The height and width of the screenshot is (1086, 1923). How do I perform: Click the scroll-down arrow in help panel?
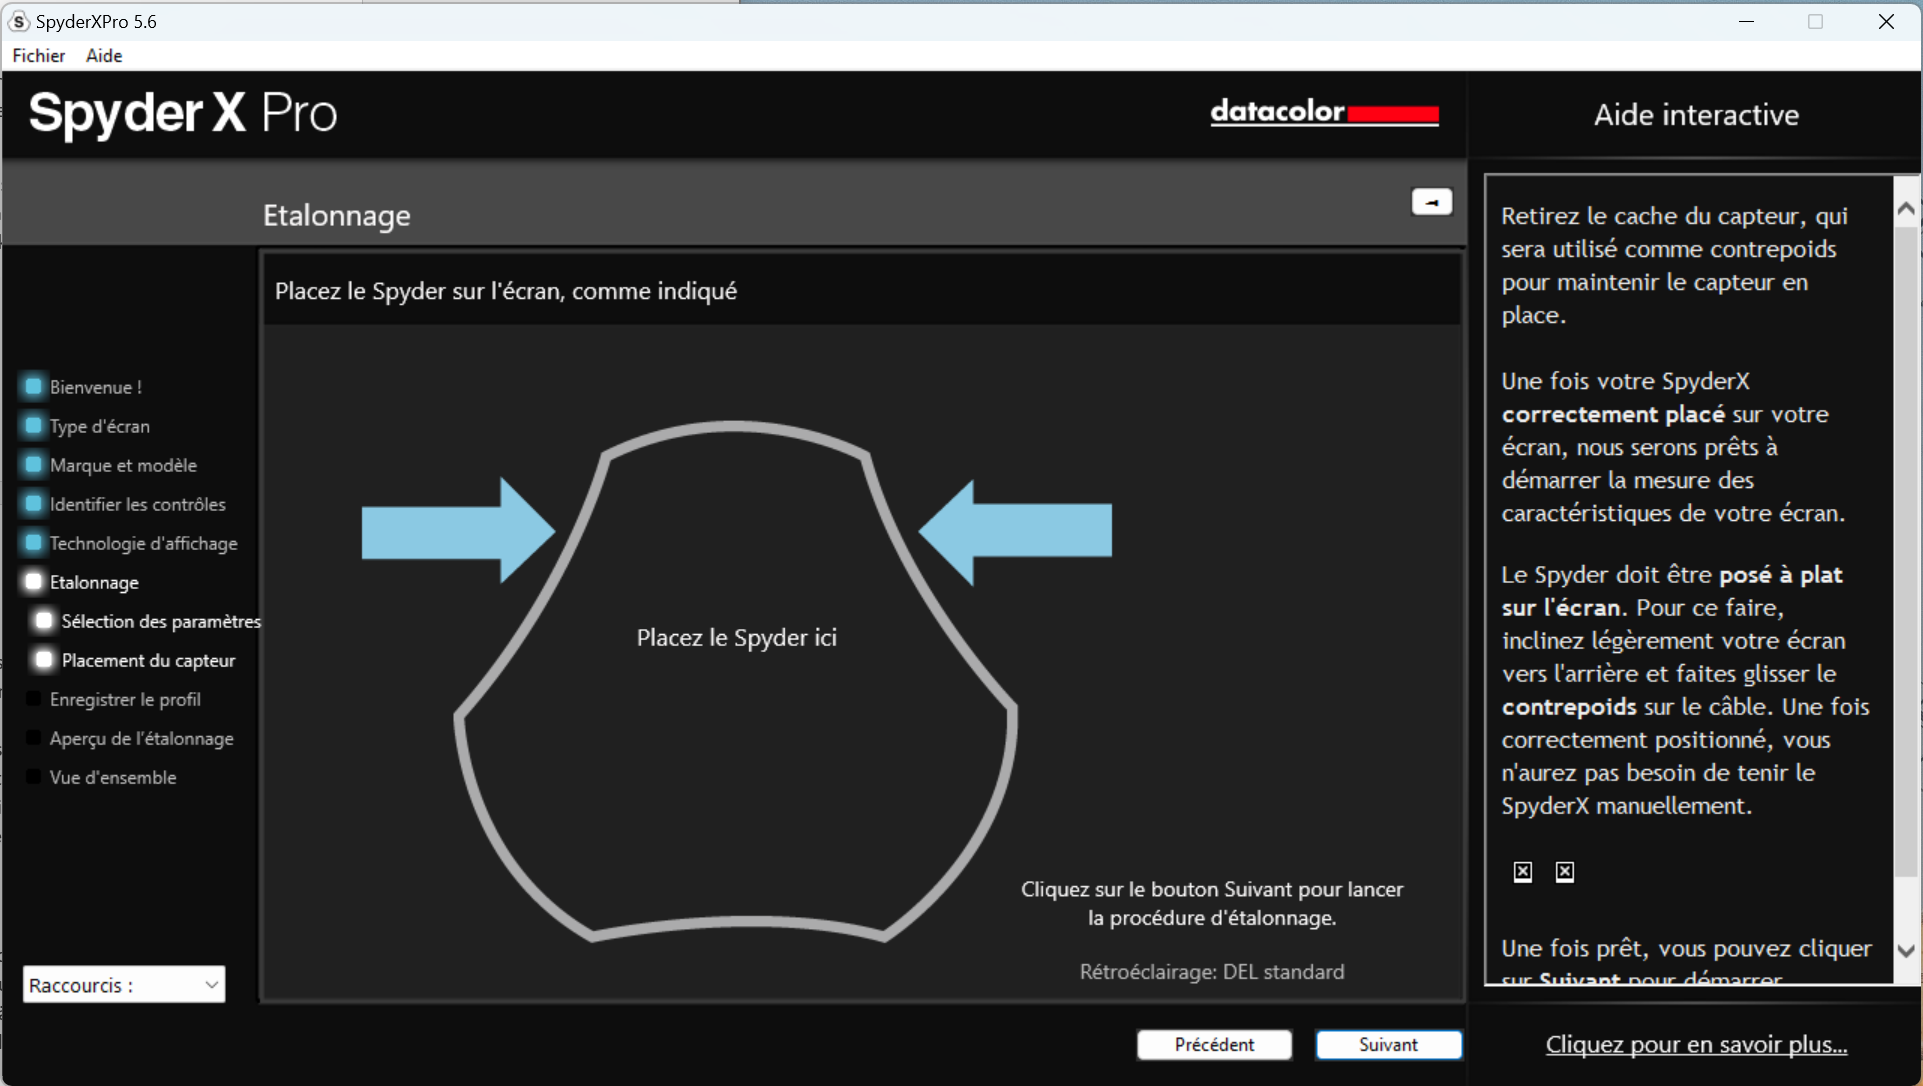(x=1906, y=951)
